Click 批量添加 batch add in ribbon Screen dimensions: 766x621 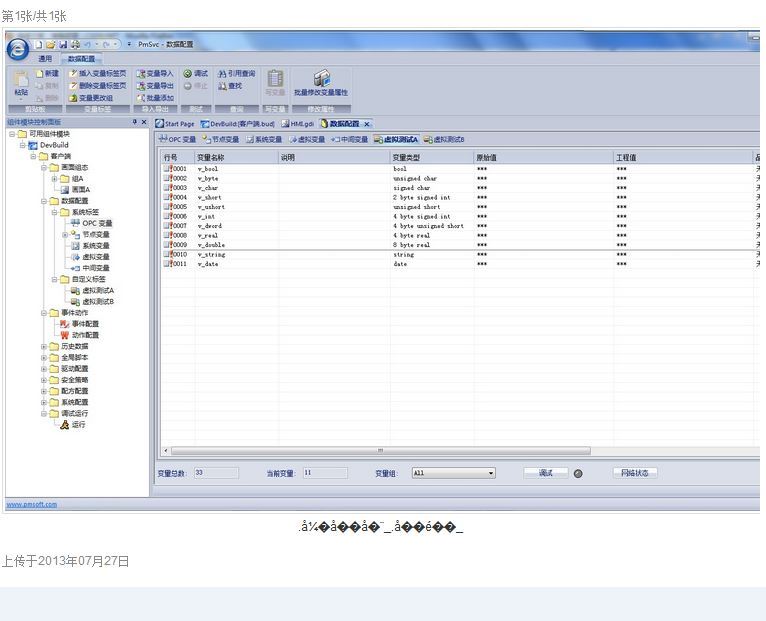coord(155,98)
